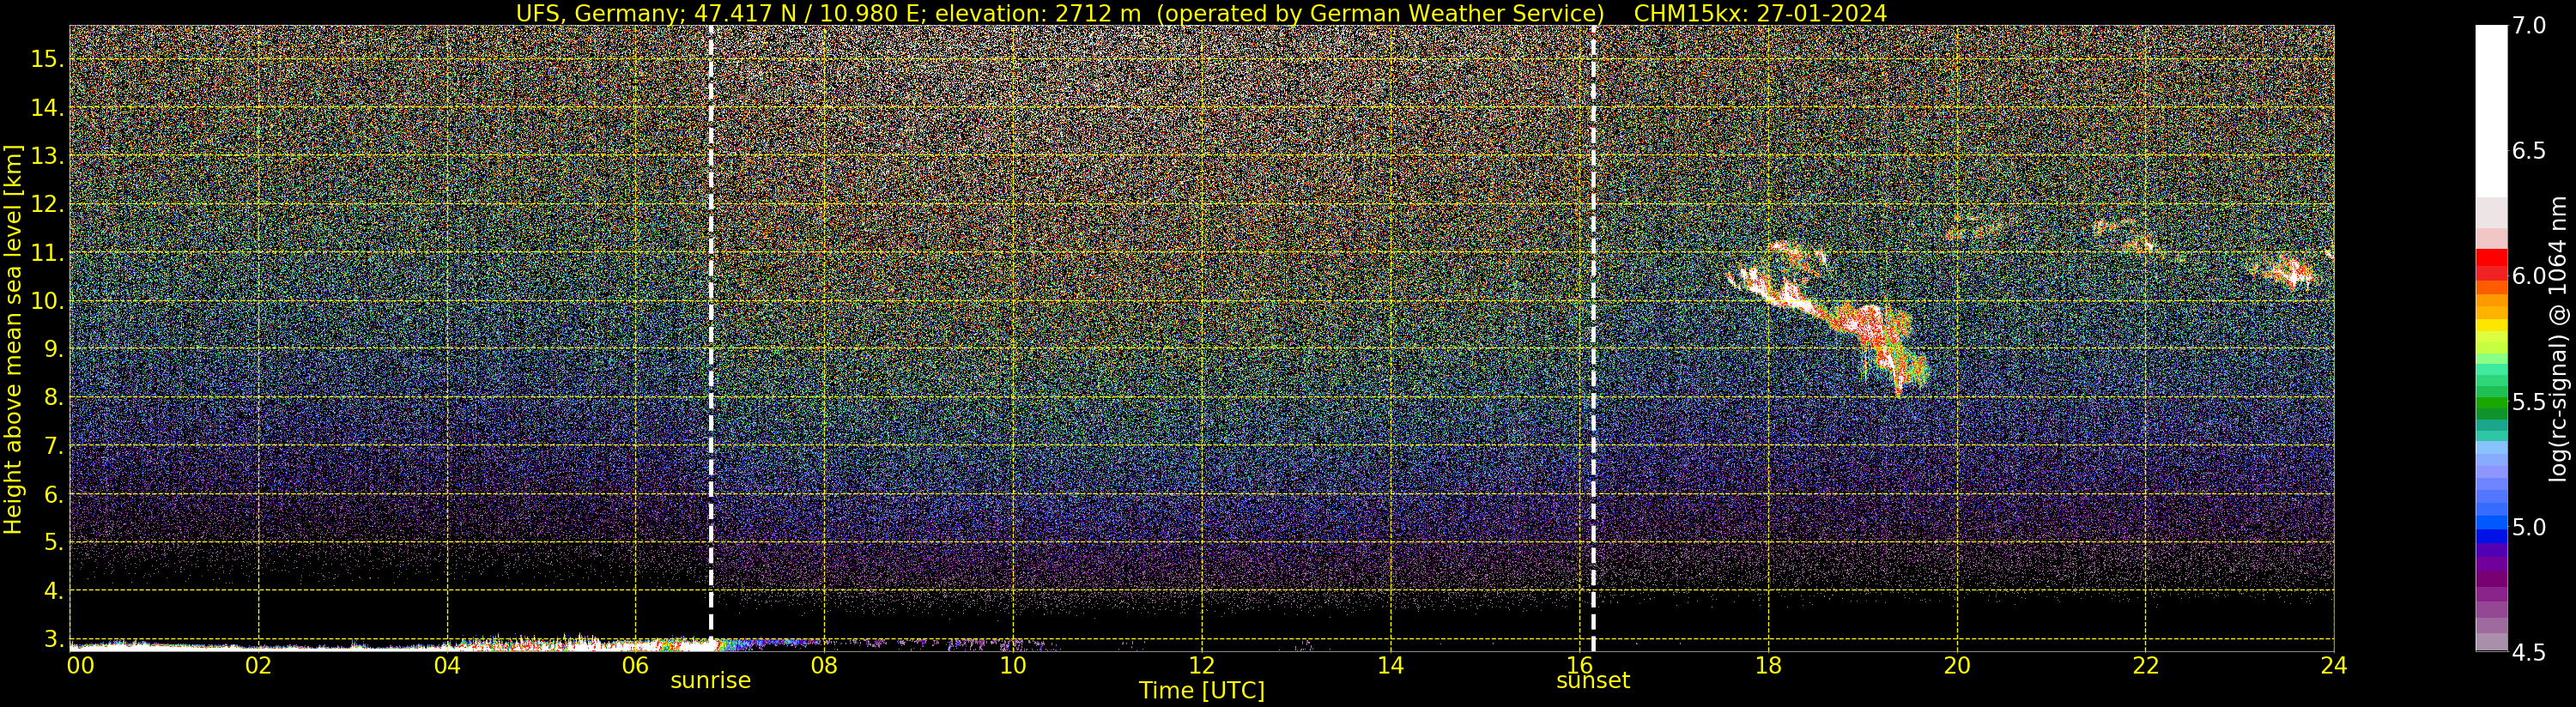
Task: Click the height tick label '12.'
Action: 47,204
